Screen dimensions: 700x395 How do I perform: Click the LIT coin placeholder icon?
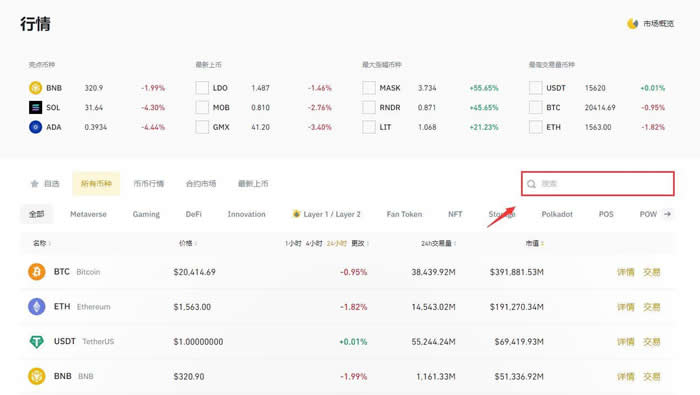point(369,127)
